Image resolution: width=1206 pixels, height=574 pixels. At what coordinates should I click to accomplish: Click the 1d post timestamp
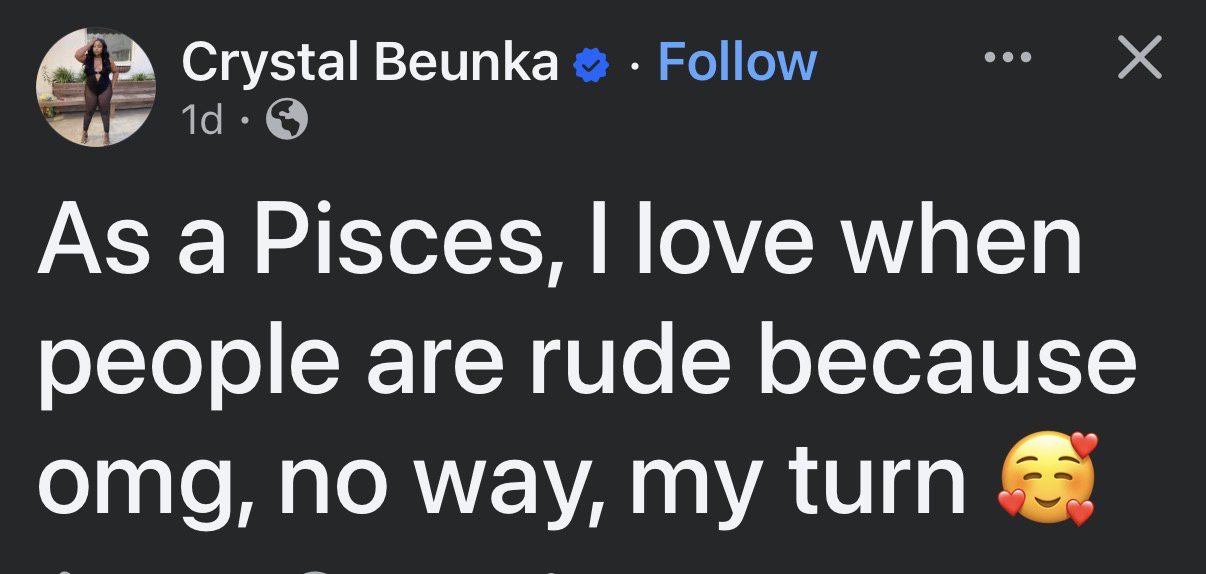coord(202,121)
